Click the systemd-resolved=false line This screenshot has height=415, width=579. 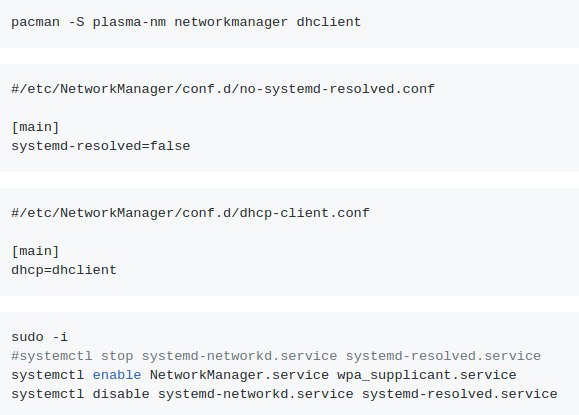(x=101, y=146)
